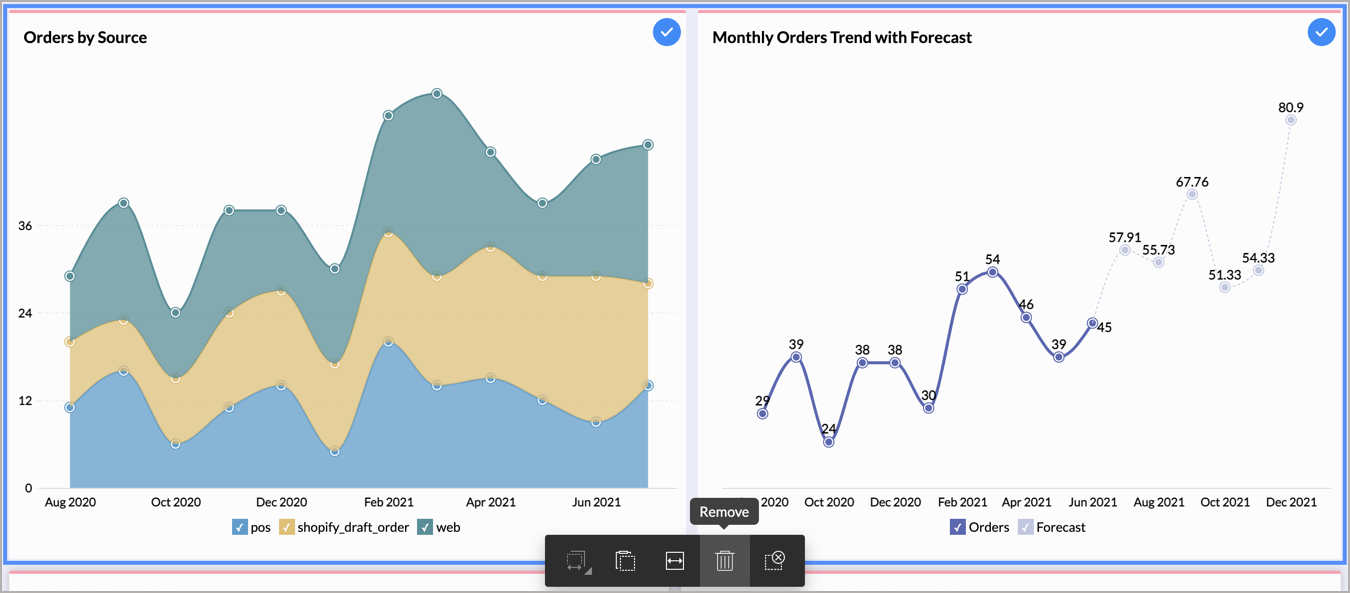Deselect the Monthly Orders Trend chart checkmark
1350x593 pixels.
1321,32
